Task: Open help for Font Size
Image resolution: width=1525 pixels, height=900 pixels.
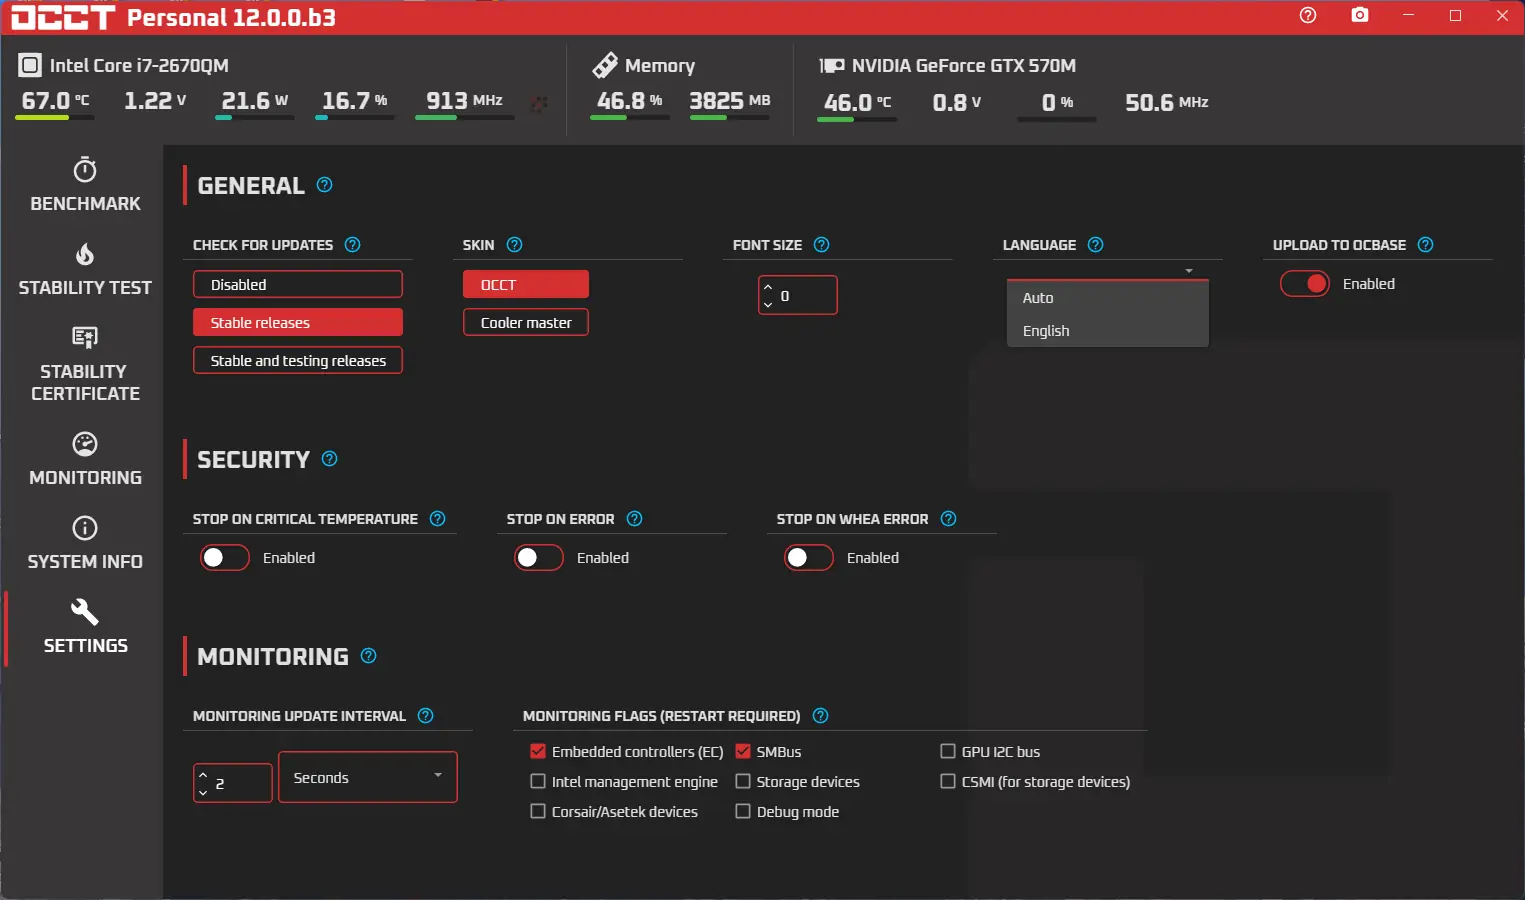Action: tap(822, 245)
